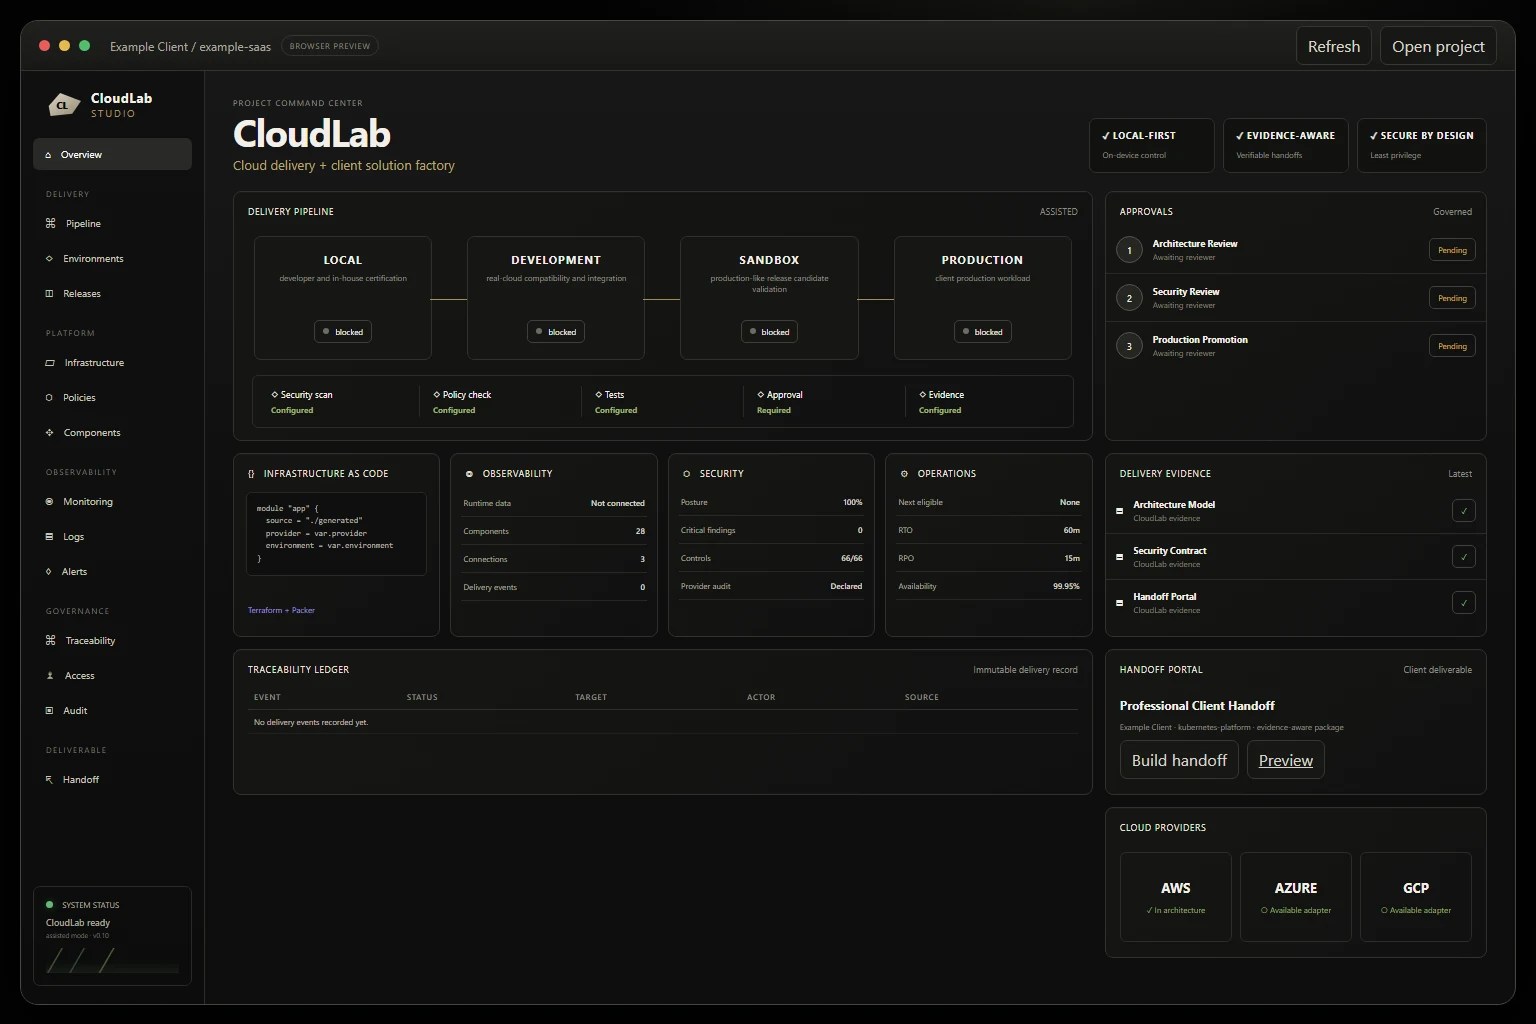
Task: Go to Overview in the sidebar
Action: (112, 154)
